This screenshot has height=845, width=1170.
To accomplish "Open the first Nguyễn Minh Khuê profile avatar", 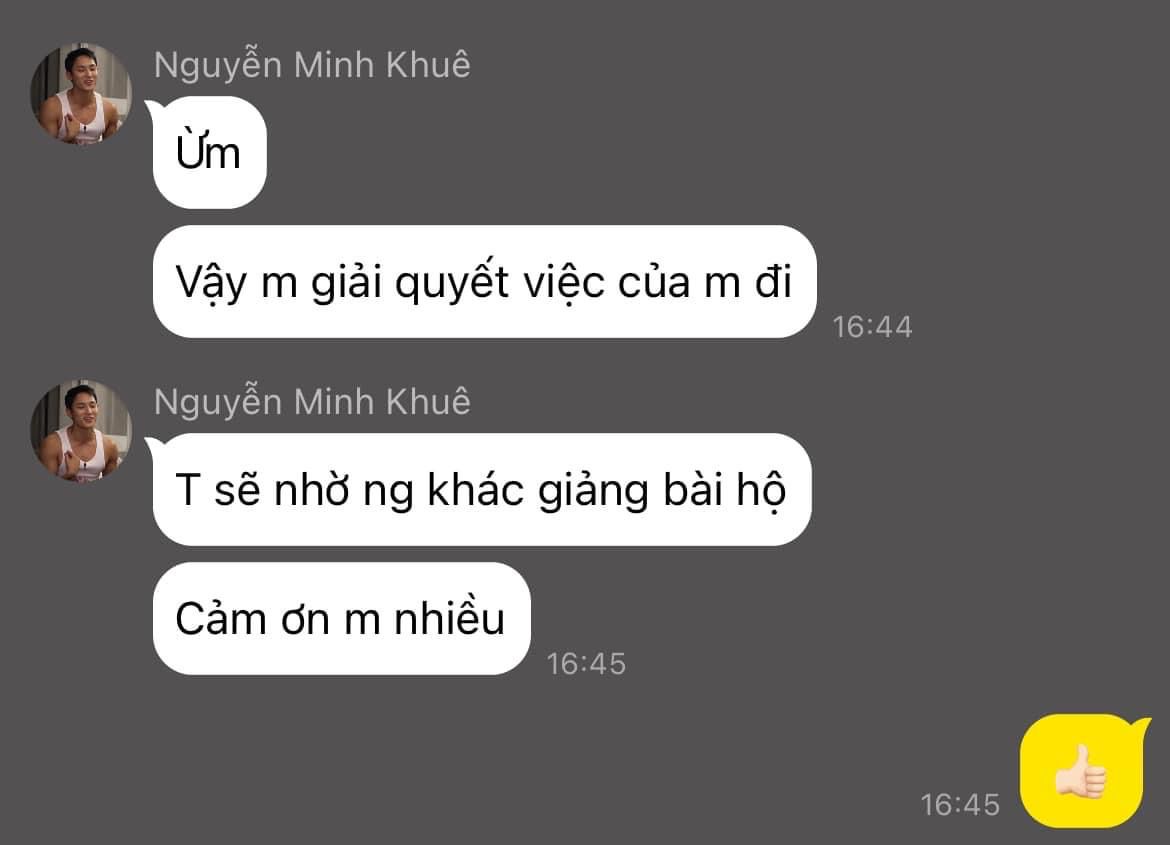I will tap(81, 93).
